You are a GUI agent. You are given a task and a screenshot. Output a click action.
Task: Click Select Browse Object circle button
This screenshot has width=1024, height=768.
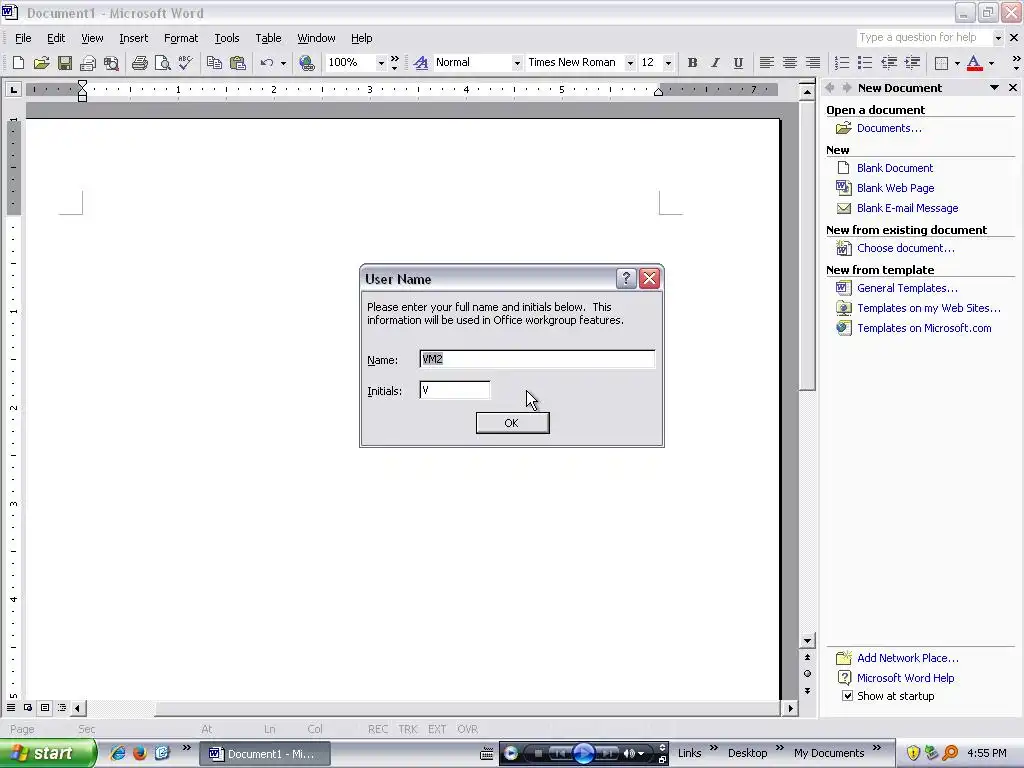[807, 674]
